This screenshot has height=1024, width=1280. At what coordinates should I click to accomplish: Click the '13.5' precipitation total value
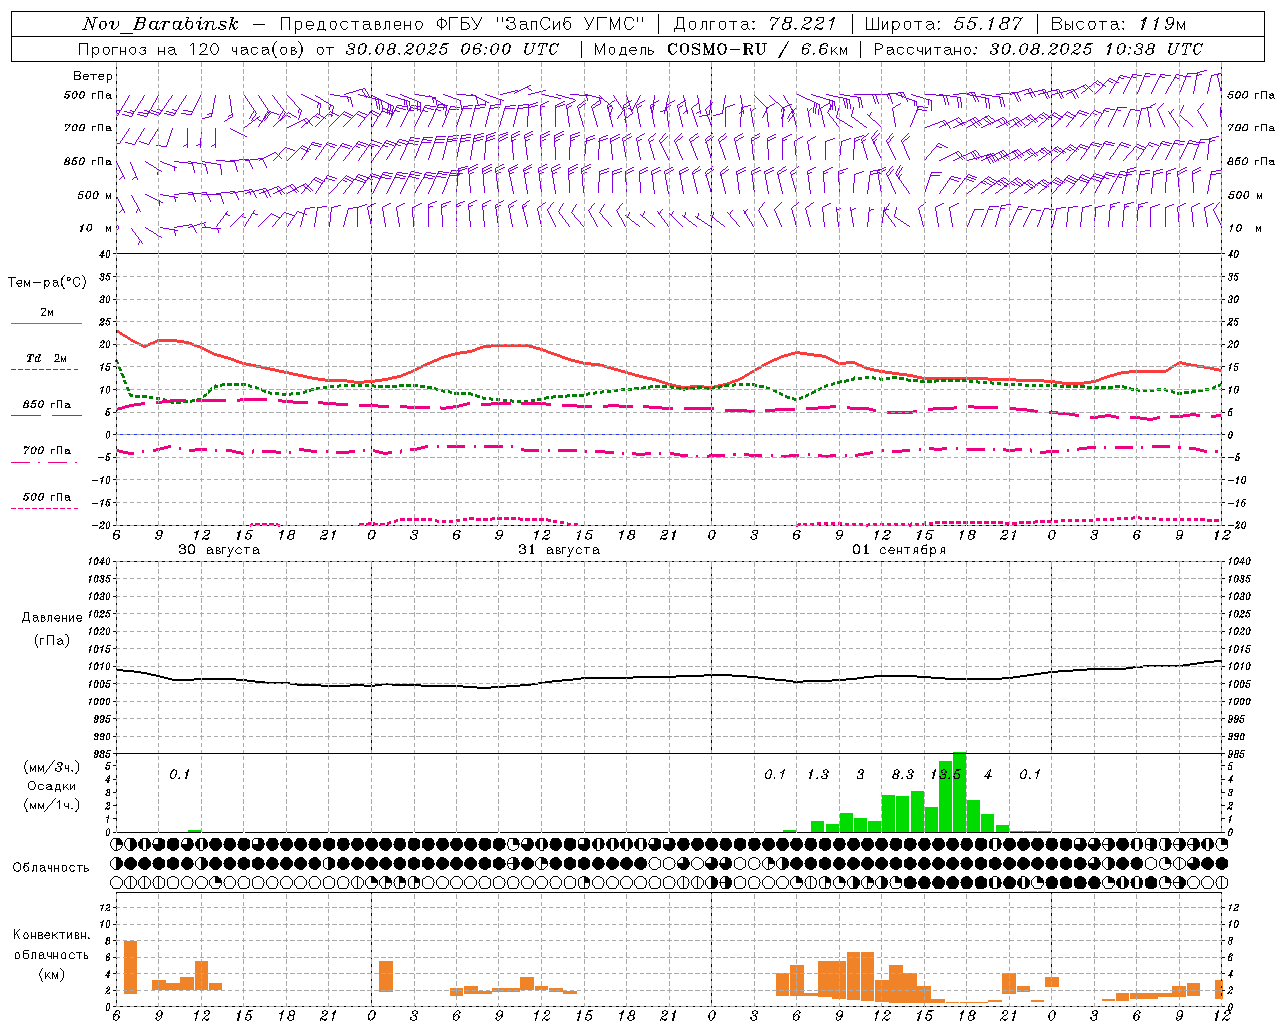point(945,774)
